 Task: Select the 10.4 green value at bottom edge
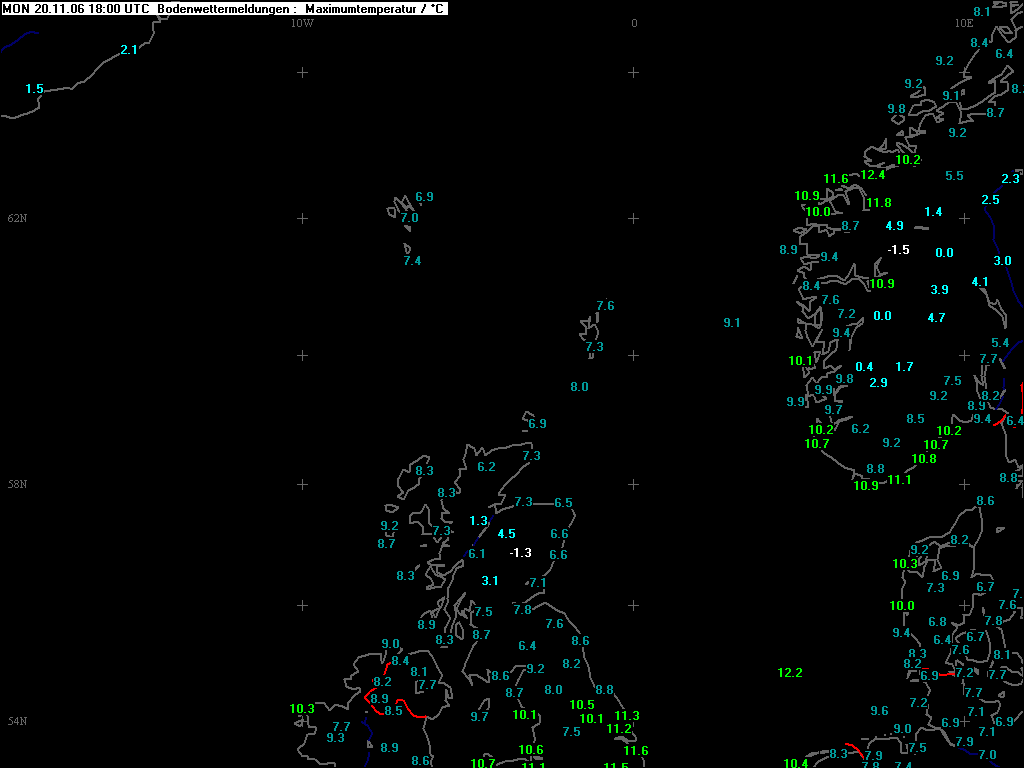coord(795,763)
